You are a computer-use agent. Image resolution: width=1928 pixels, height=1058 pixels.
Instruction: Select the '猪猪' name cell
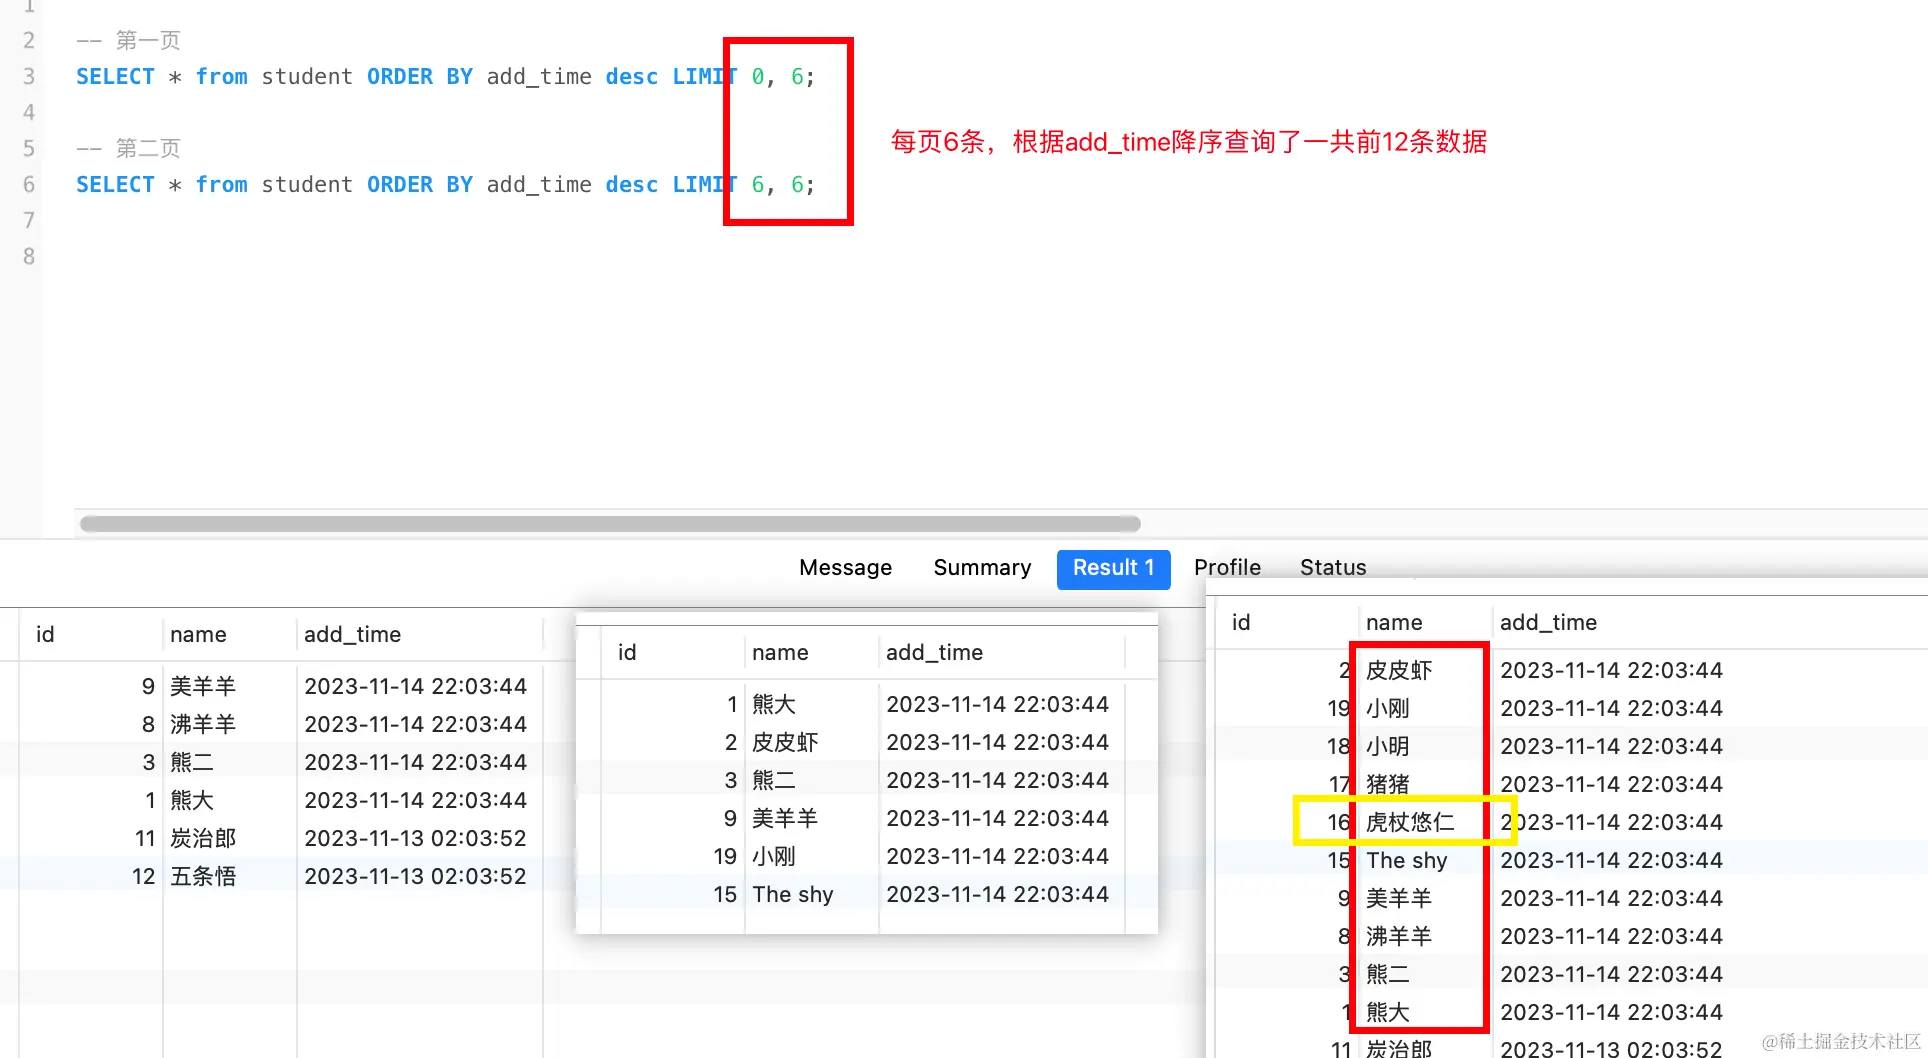pos(1388,785)
